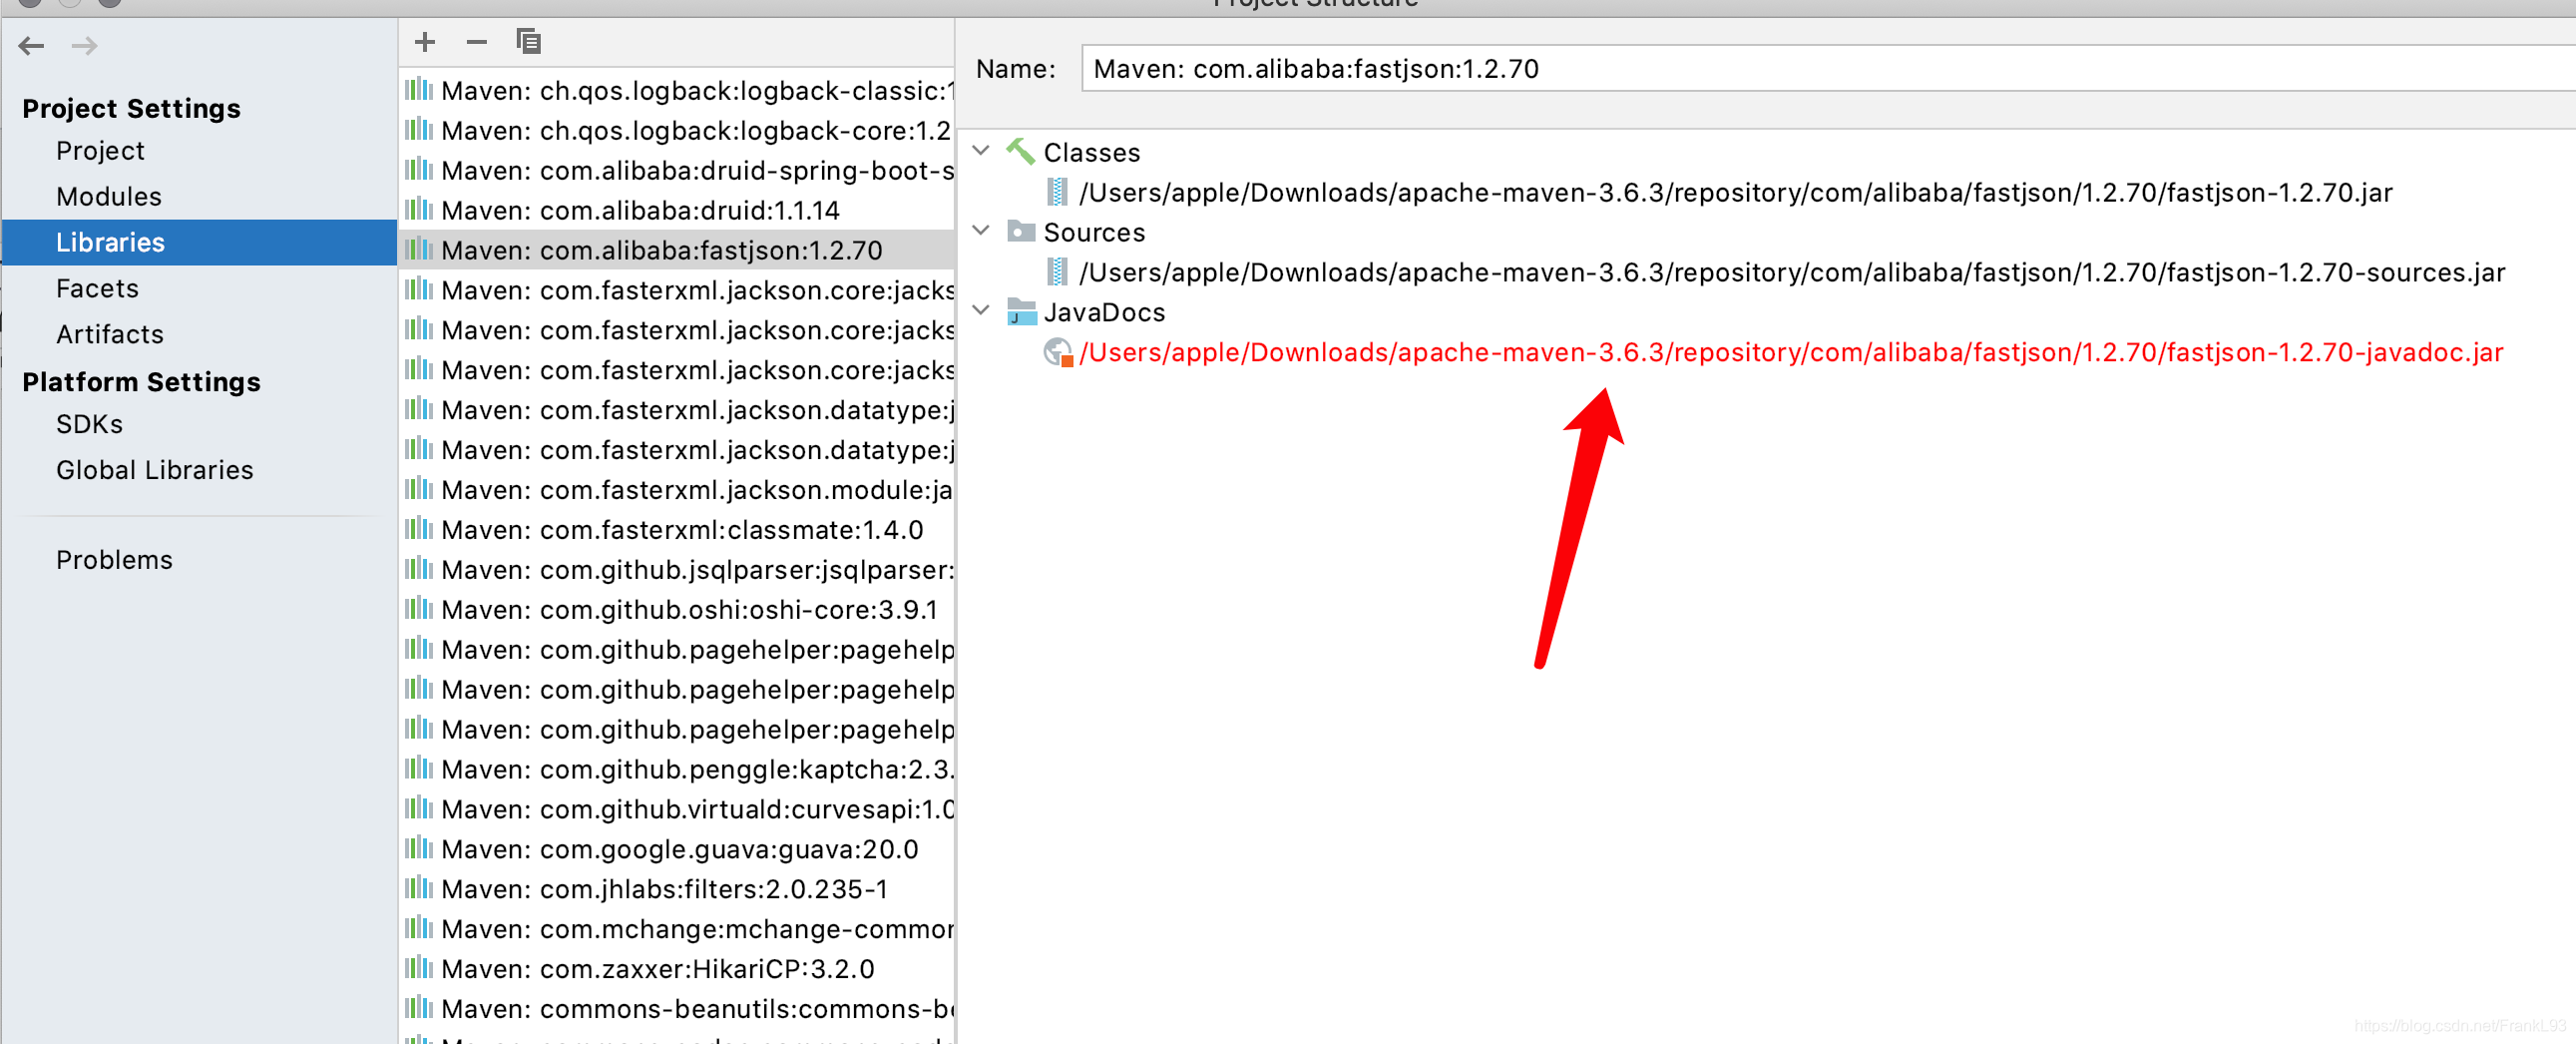Click the missing javadoc jar globe icon
Image resolution: width=2576 pixels, height=1044 pixels.
[1058, 352]
